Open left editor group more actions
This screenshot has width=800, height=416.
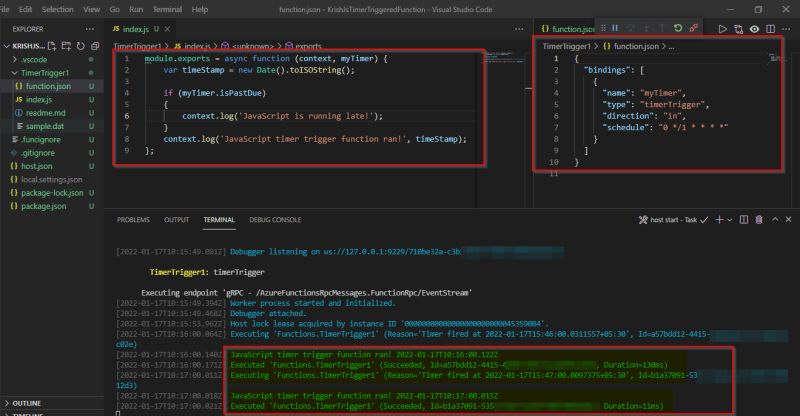pyautogui.click(x=519, y=29)
